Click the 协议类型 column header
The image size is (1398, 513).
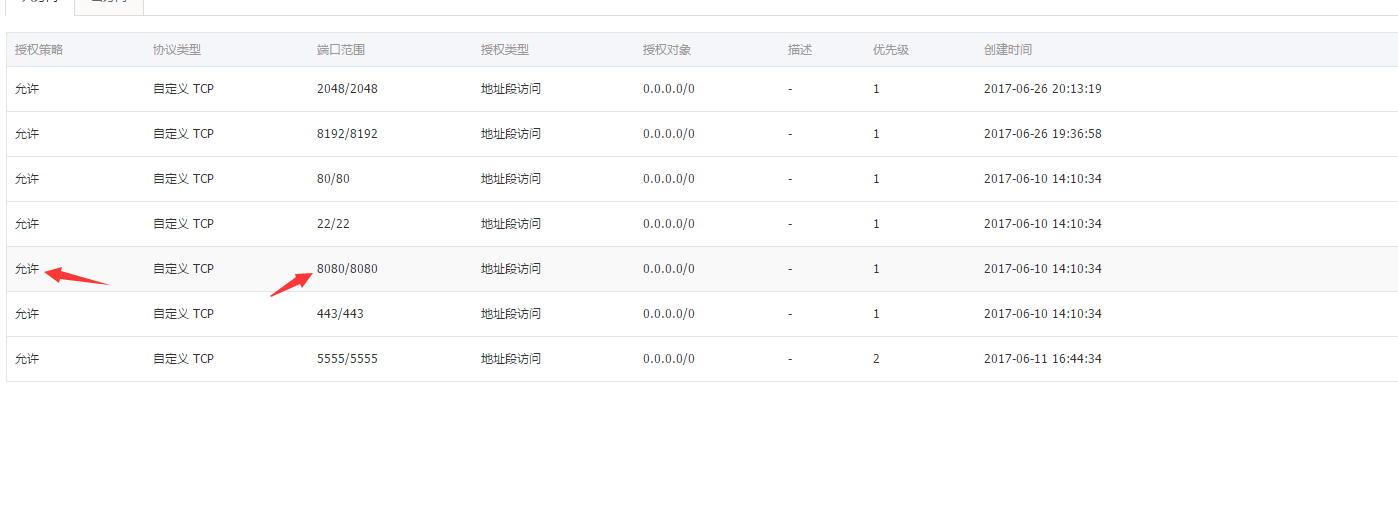(177, 49)
